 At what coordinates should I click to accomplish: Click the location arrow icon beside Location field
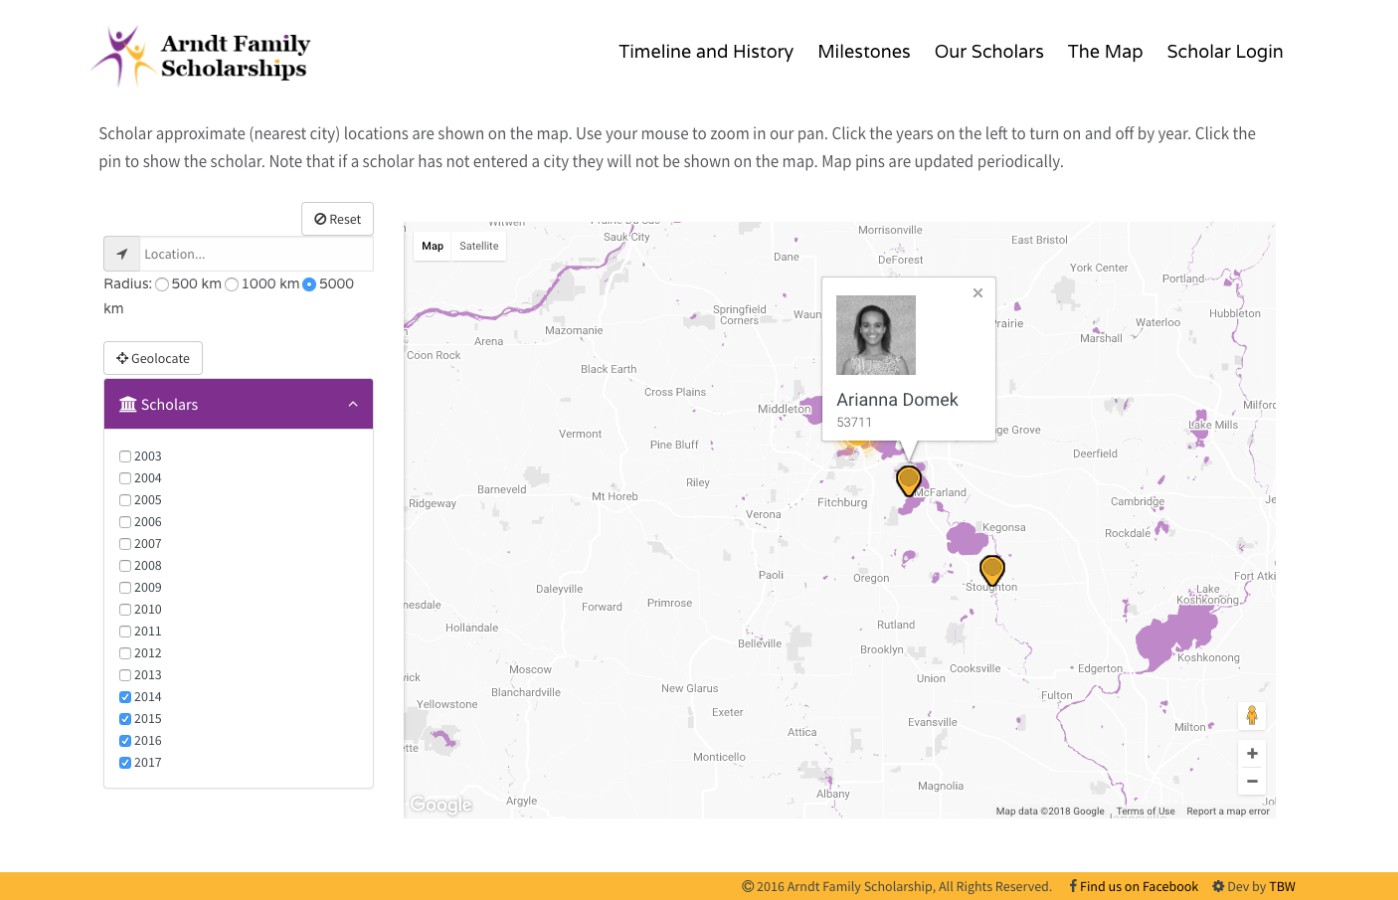click(x=122, y=254)
